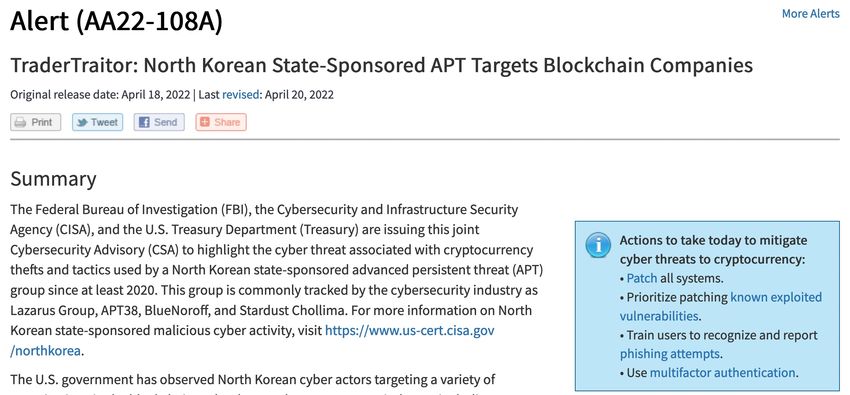Screen dimensions: 850x395
Task: Follow the us-cert.cisa.gov URL link
Action: coord(409,330)
